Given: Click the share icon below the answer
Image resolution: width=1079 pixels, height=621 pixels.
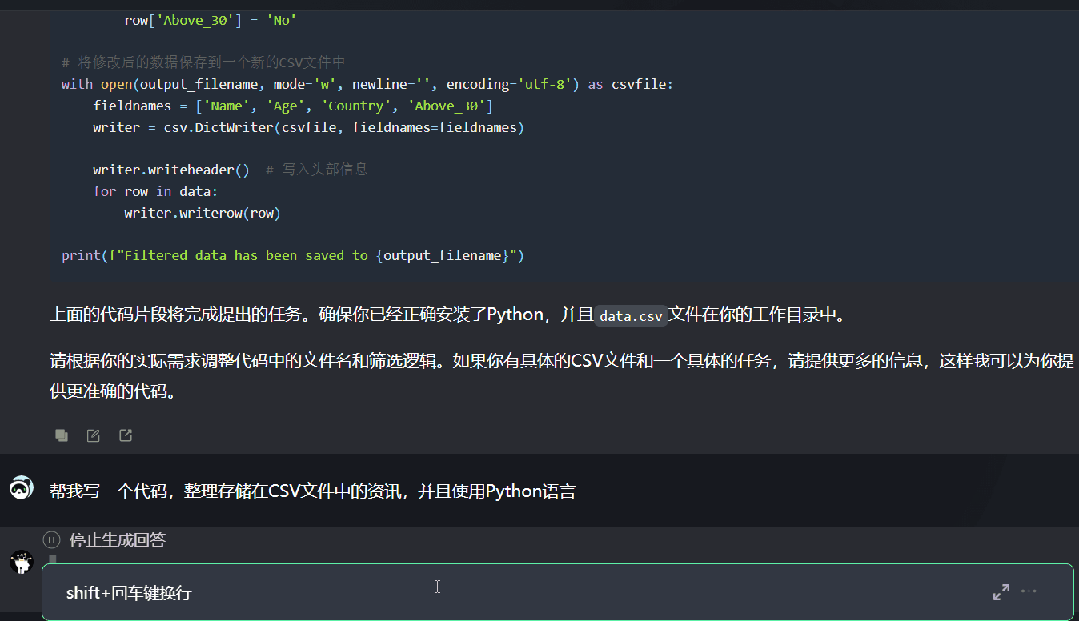Looking at the screenshot, I should [125, 435].
